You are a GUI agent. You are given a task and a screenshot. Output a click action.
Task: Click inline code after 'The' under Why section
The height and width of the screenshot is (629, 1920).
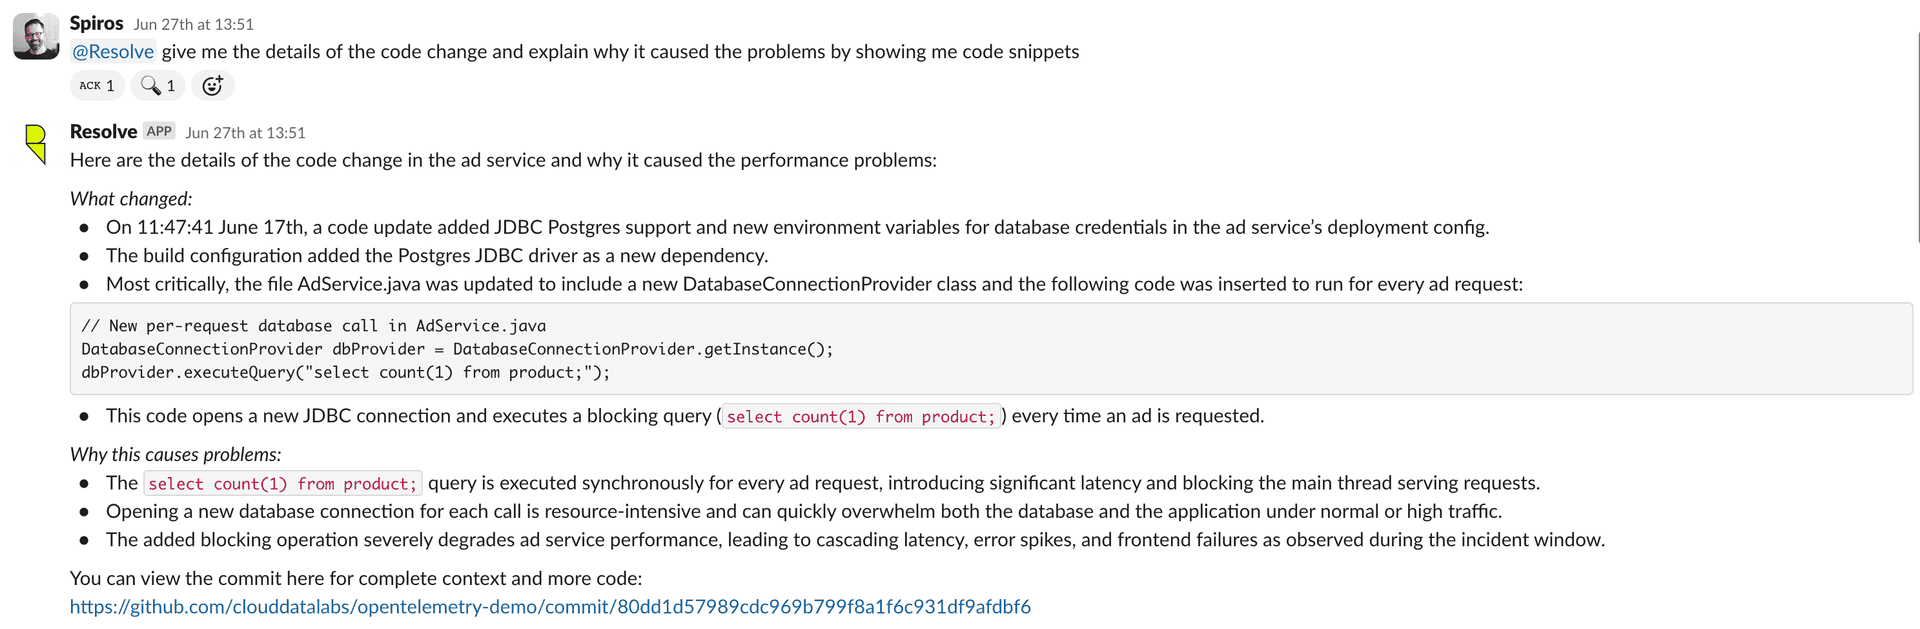283,484
